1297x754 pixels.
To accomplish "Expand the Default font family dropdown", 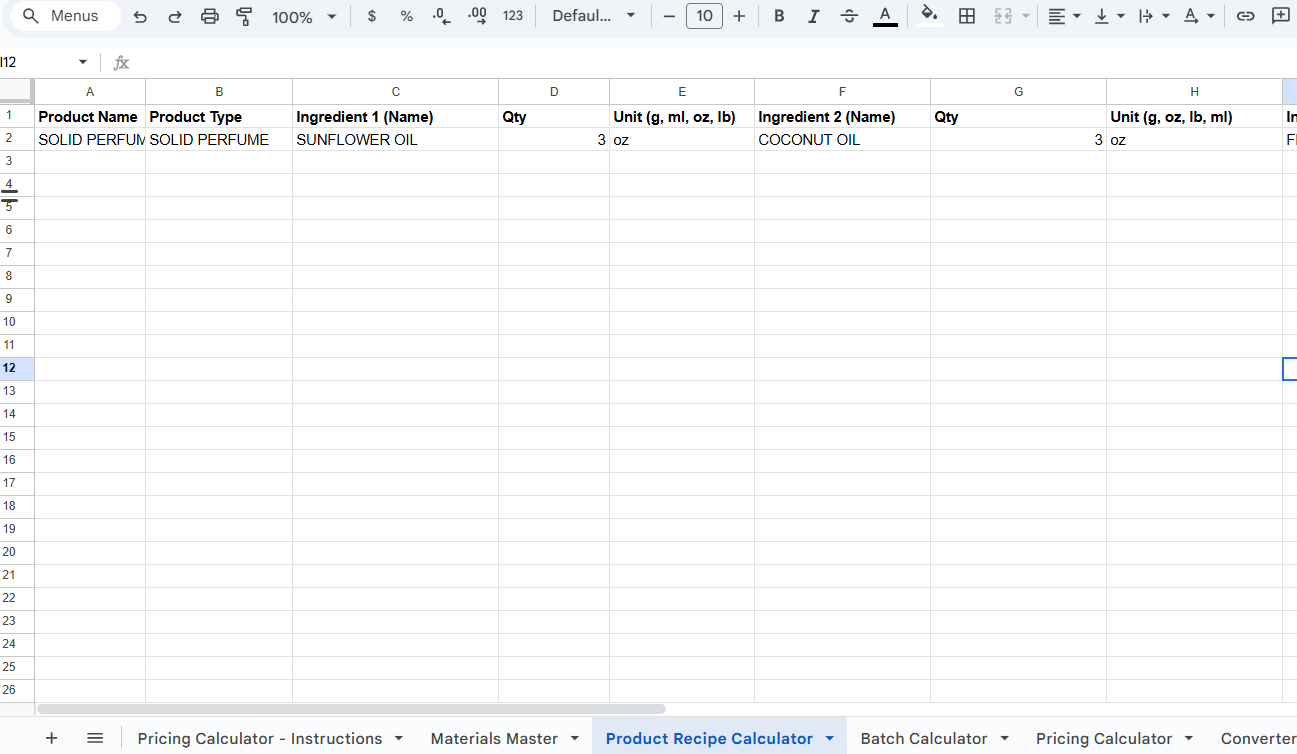I will [594, 16].
